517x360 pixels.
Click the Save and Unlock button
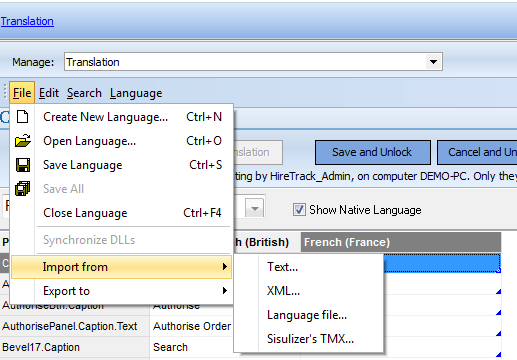373,152
